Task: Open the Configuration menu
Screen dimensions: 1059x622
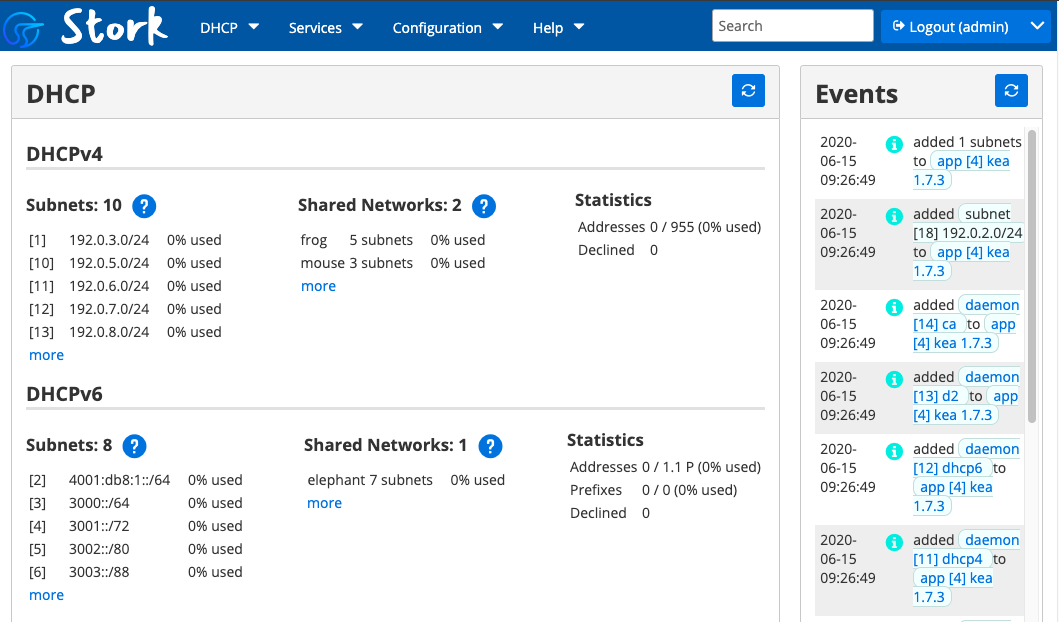Action: tap(448, 28)
